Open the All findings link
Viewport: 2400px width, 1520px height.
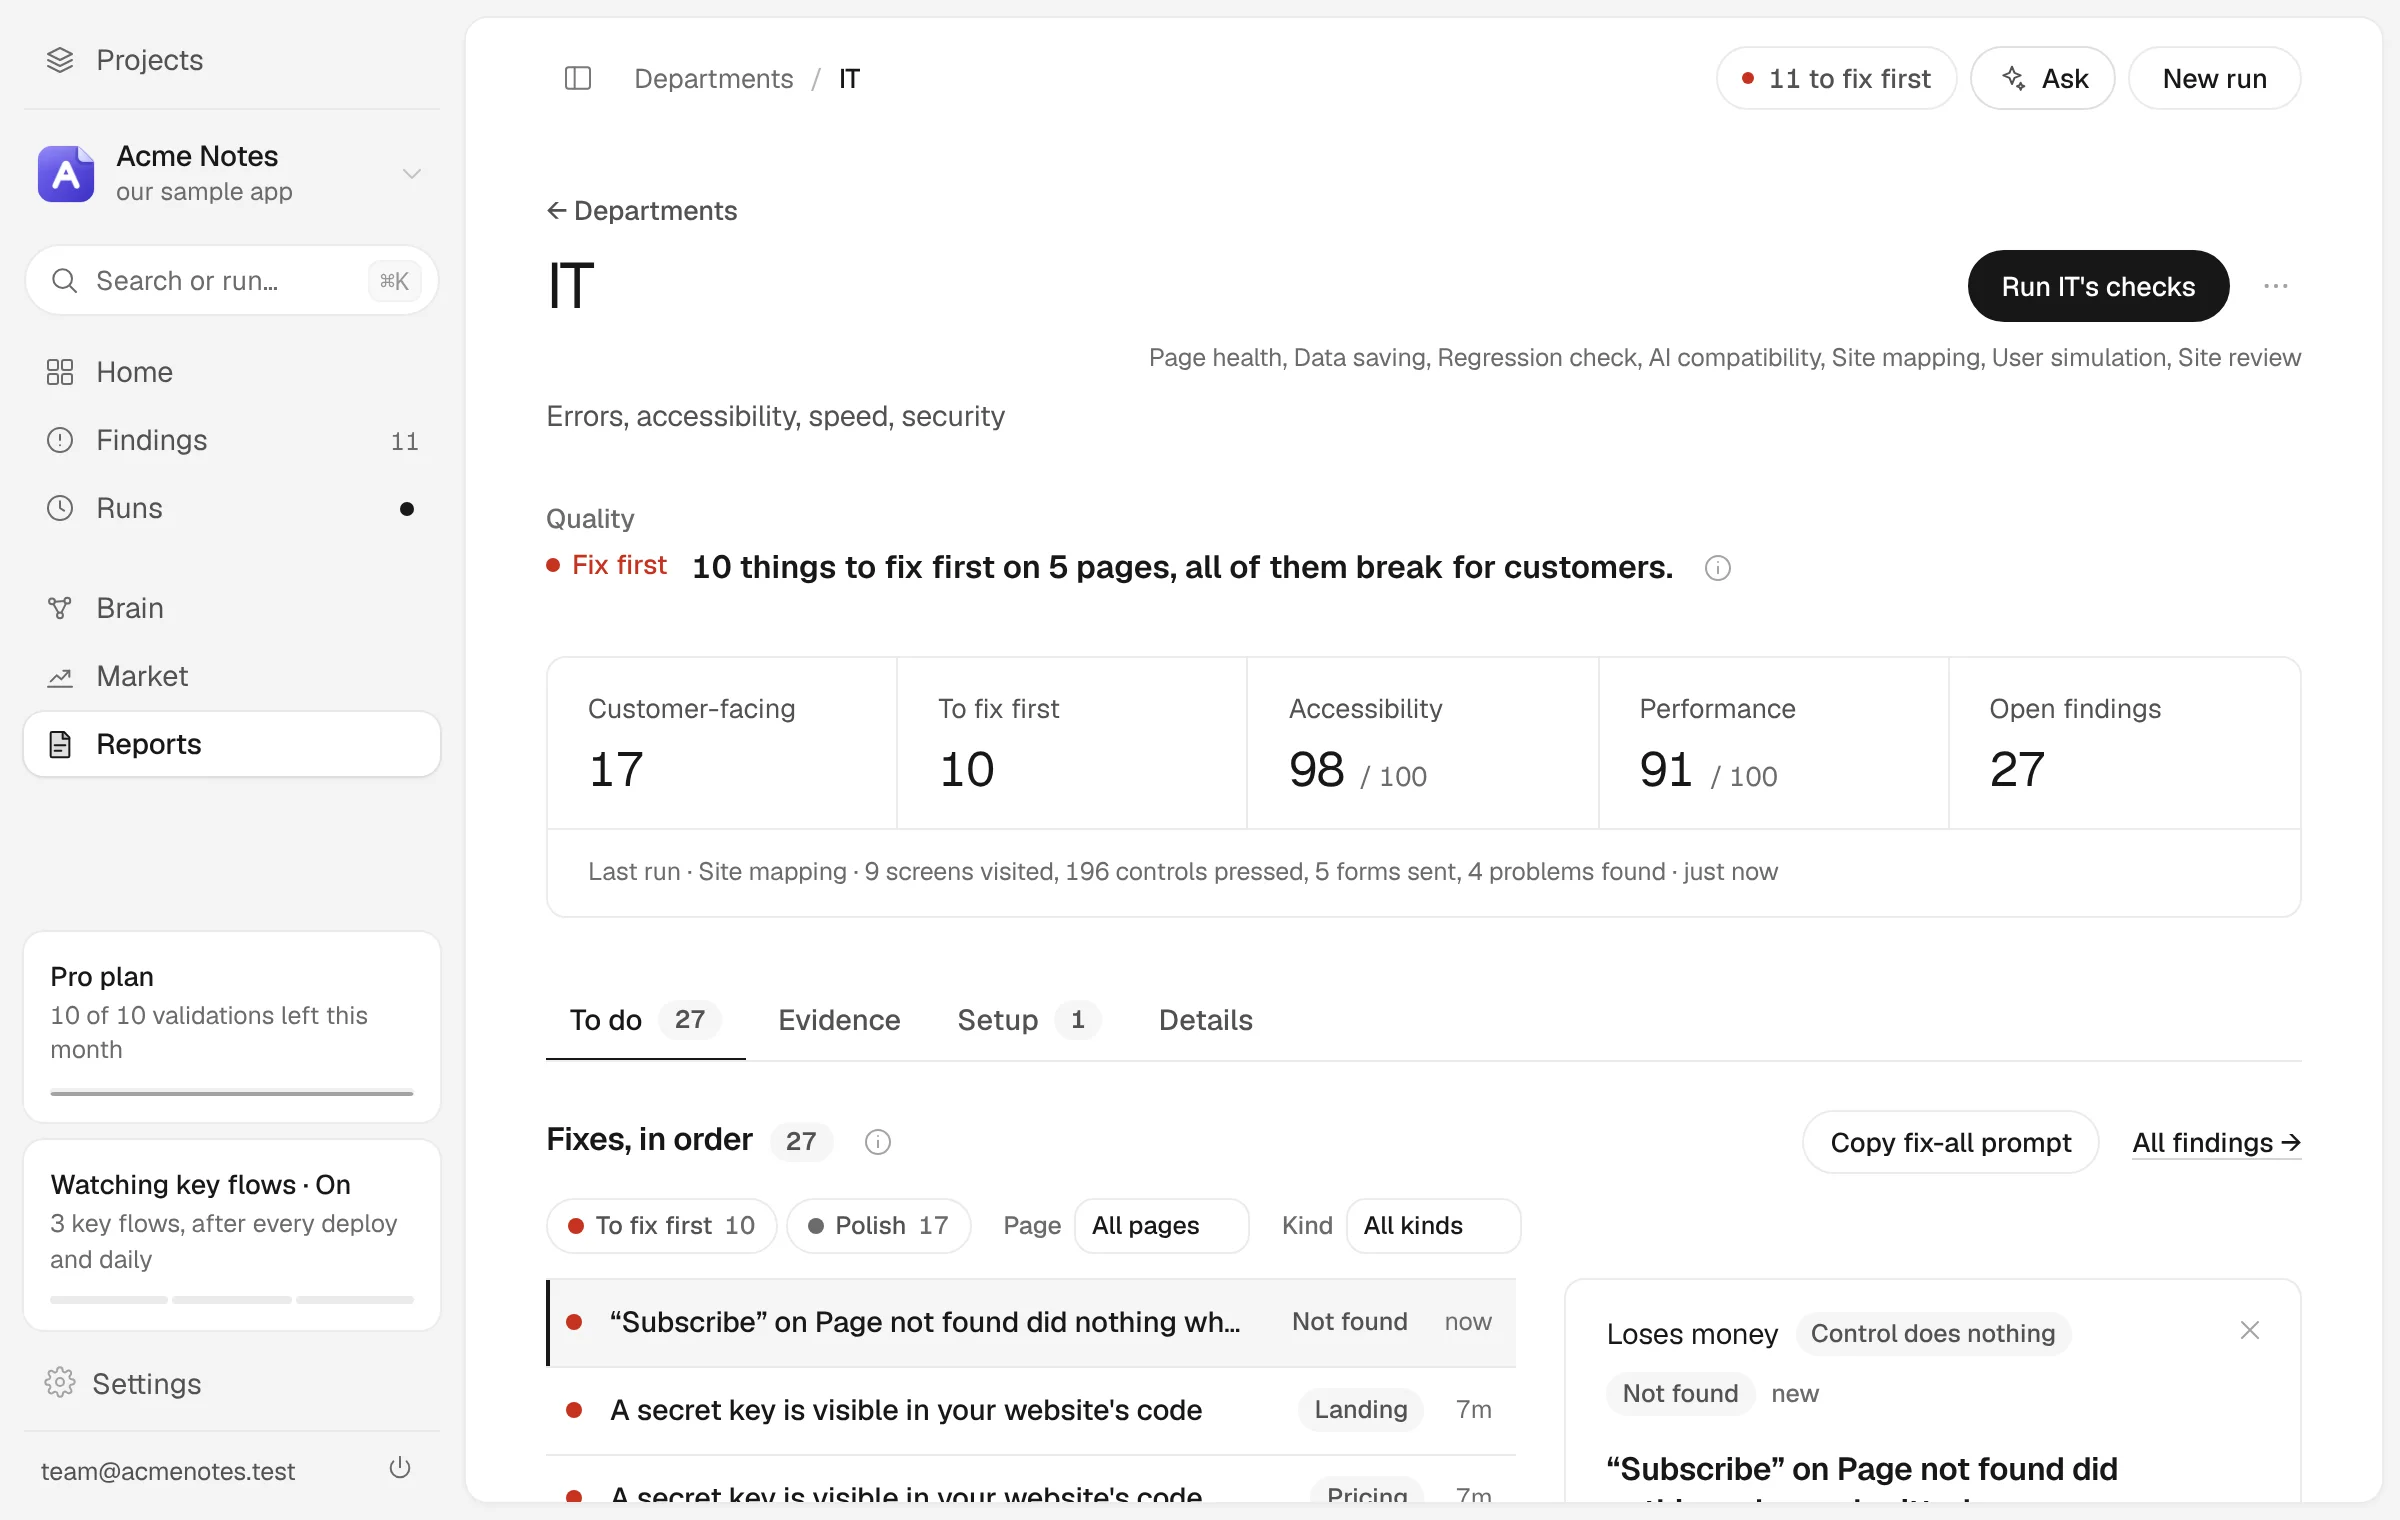[2216, 1142]
